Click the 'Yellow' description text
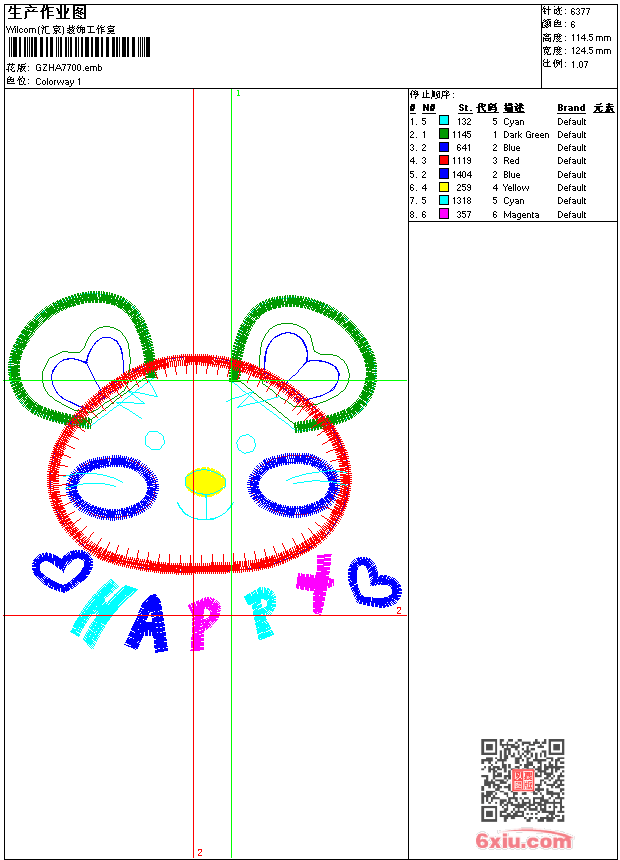The image size is (620, 860). 516,188
